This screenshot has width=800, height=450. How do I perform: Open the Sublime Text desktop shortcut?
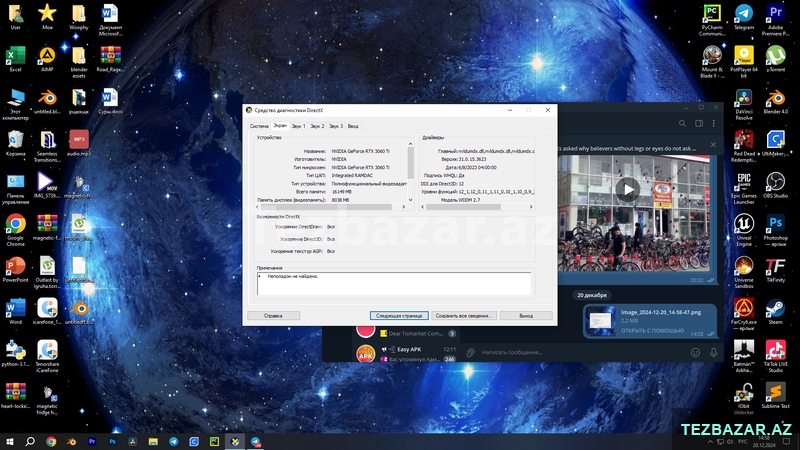pos(776,395)
